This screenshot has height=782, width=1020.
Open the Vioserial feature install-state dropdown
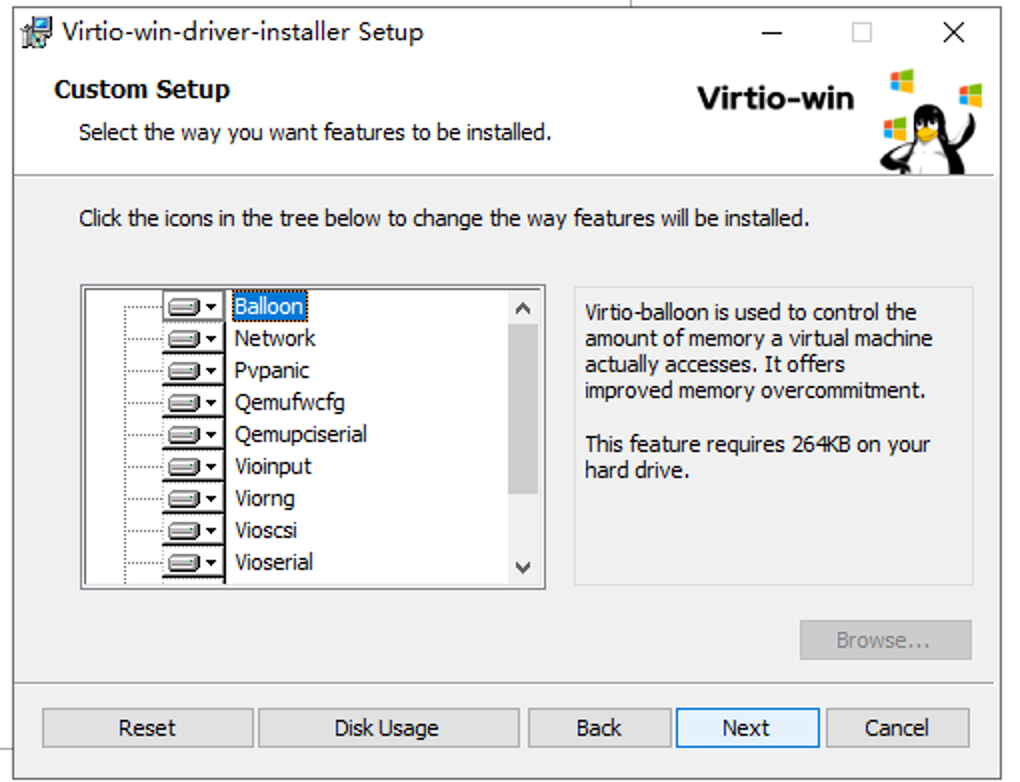click(x=193, y=562)
